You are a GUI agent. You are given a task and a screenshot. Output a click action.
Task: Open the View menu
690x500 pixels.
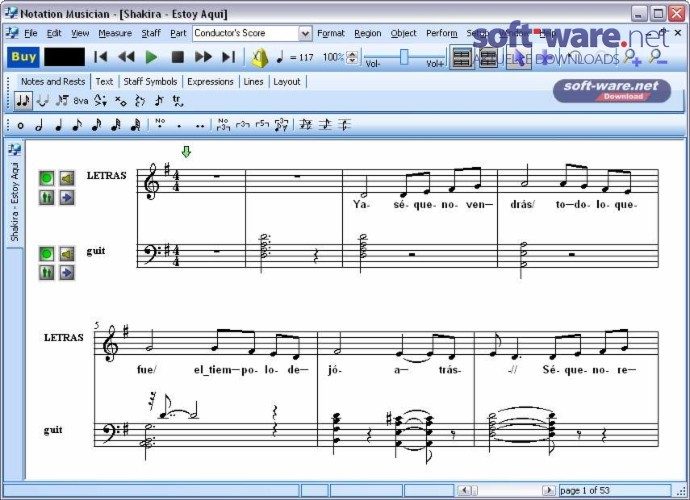[80, 33]
